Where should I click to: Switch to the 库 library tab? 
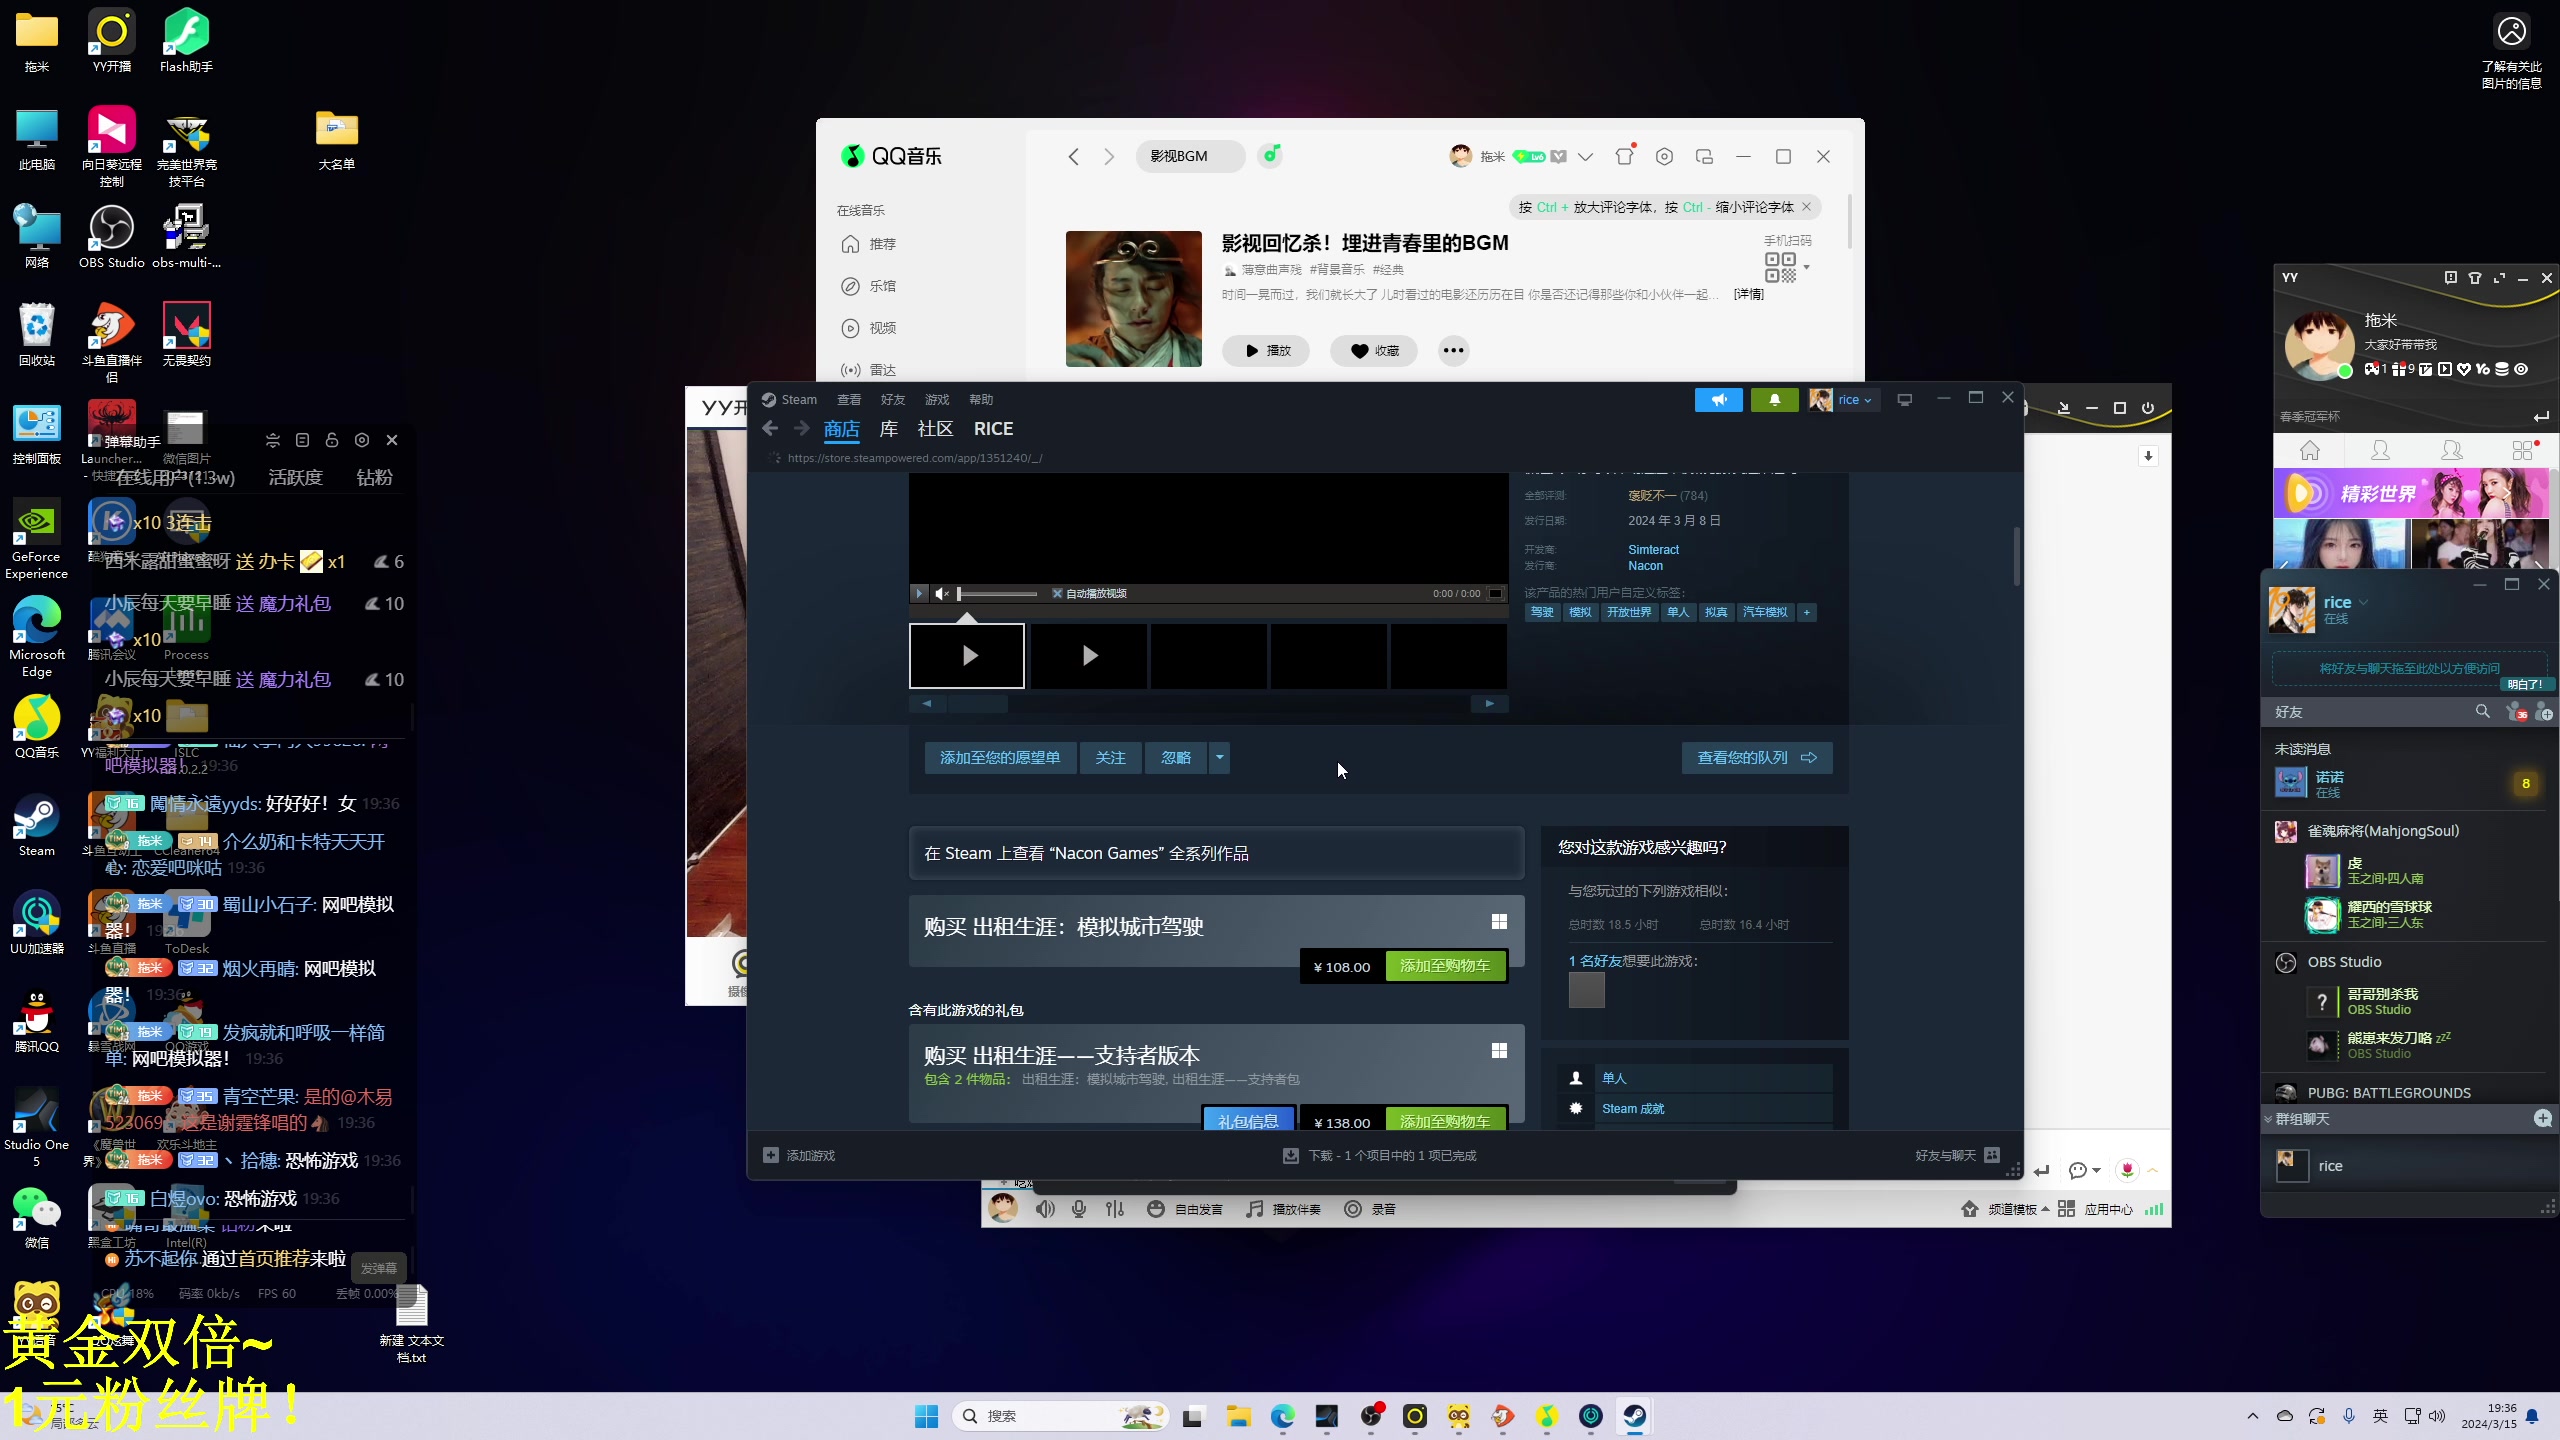click(888, 428)
